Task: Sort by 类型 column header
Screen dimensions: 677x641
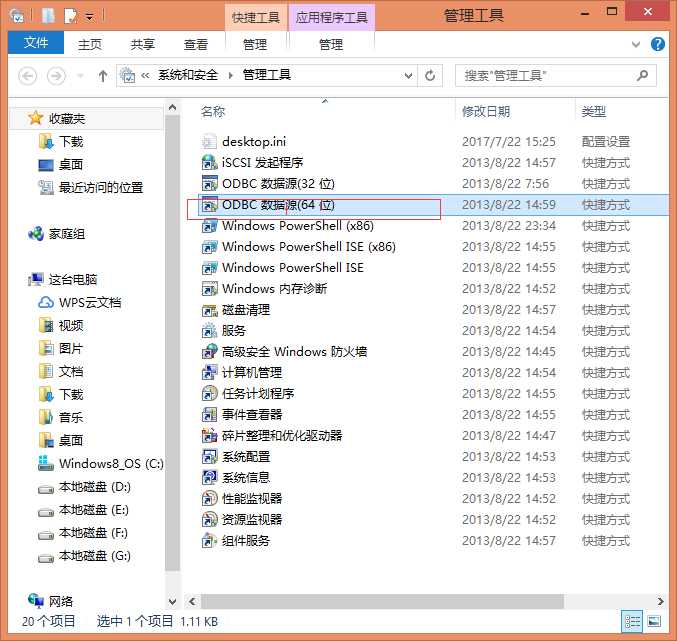Action: point(594,111)
